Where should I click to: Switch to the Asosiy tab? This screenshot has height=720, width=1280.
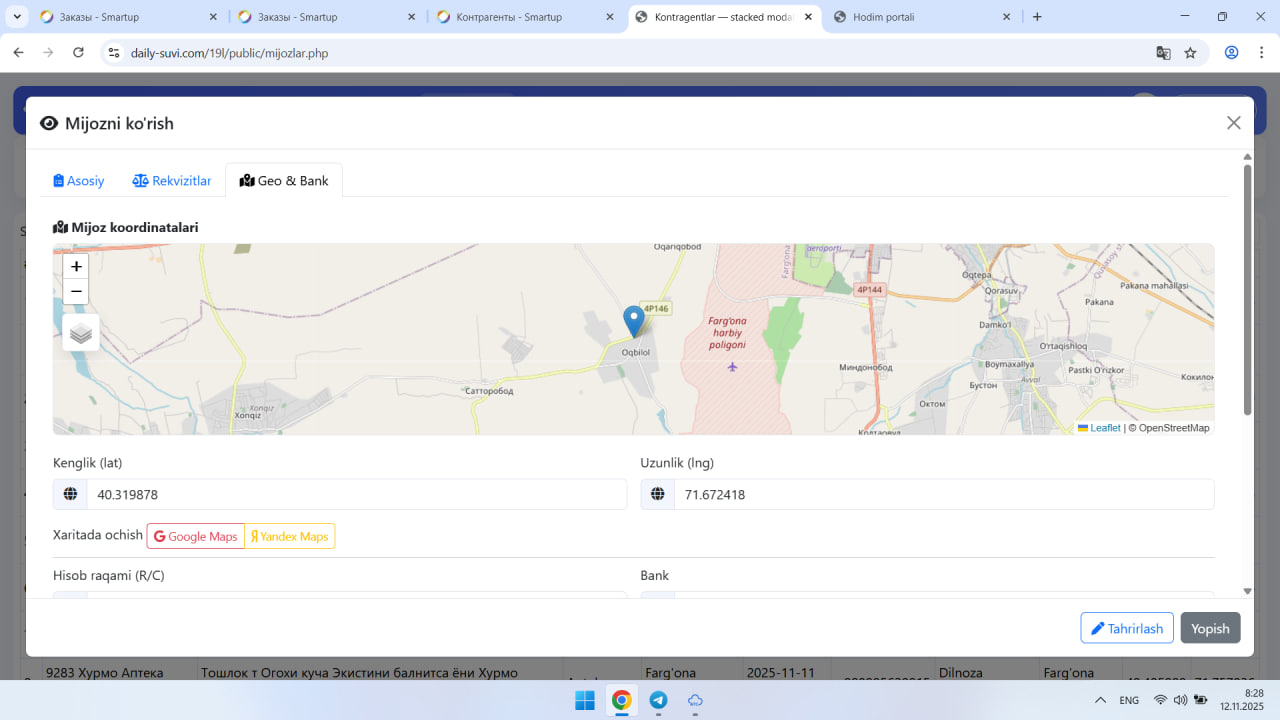(x=79, y=181)
